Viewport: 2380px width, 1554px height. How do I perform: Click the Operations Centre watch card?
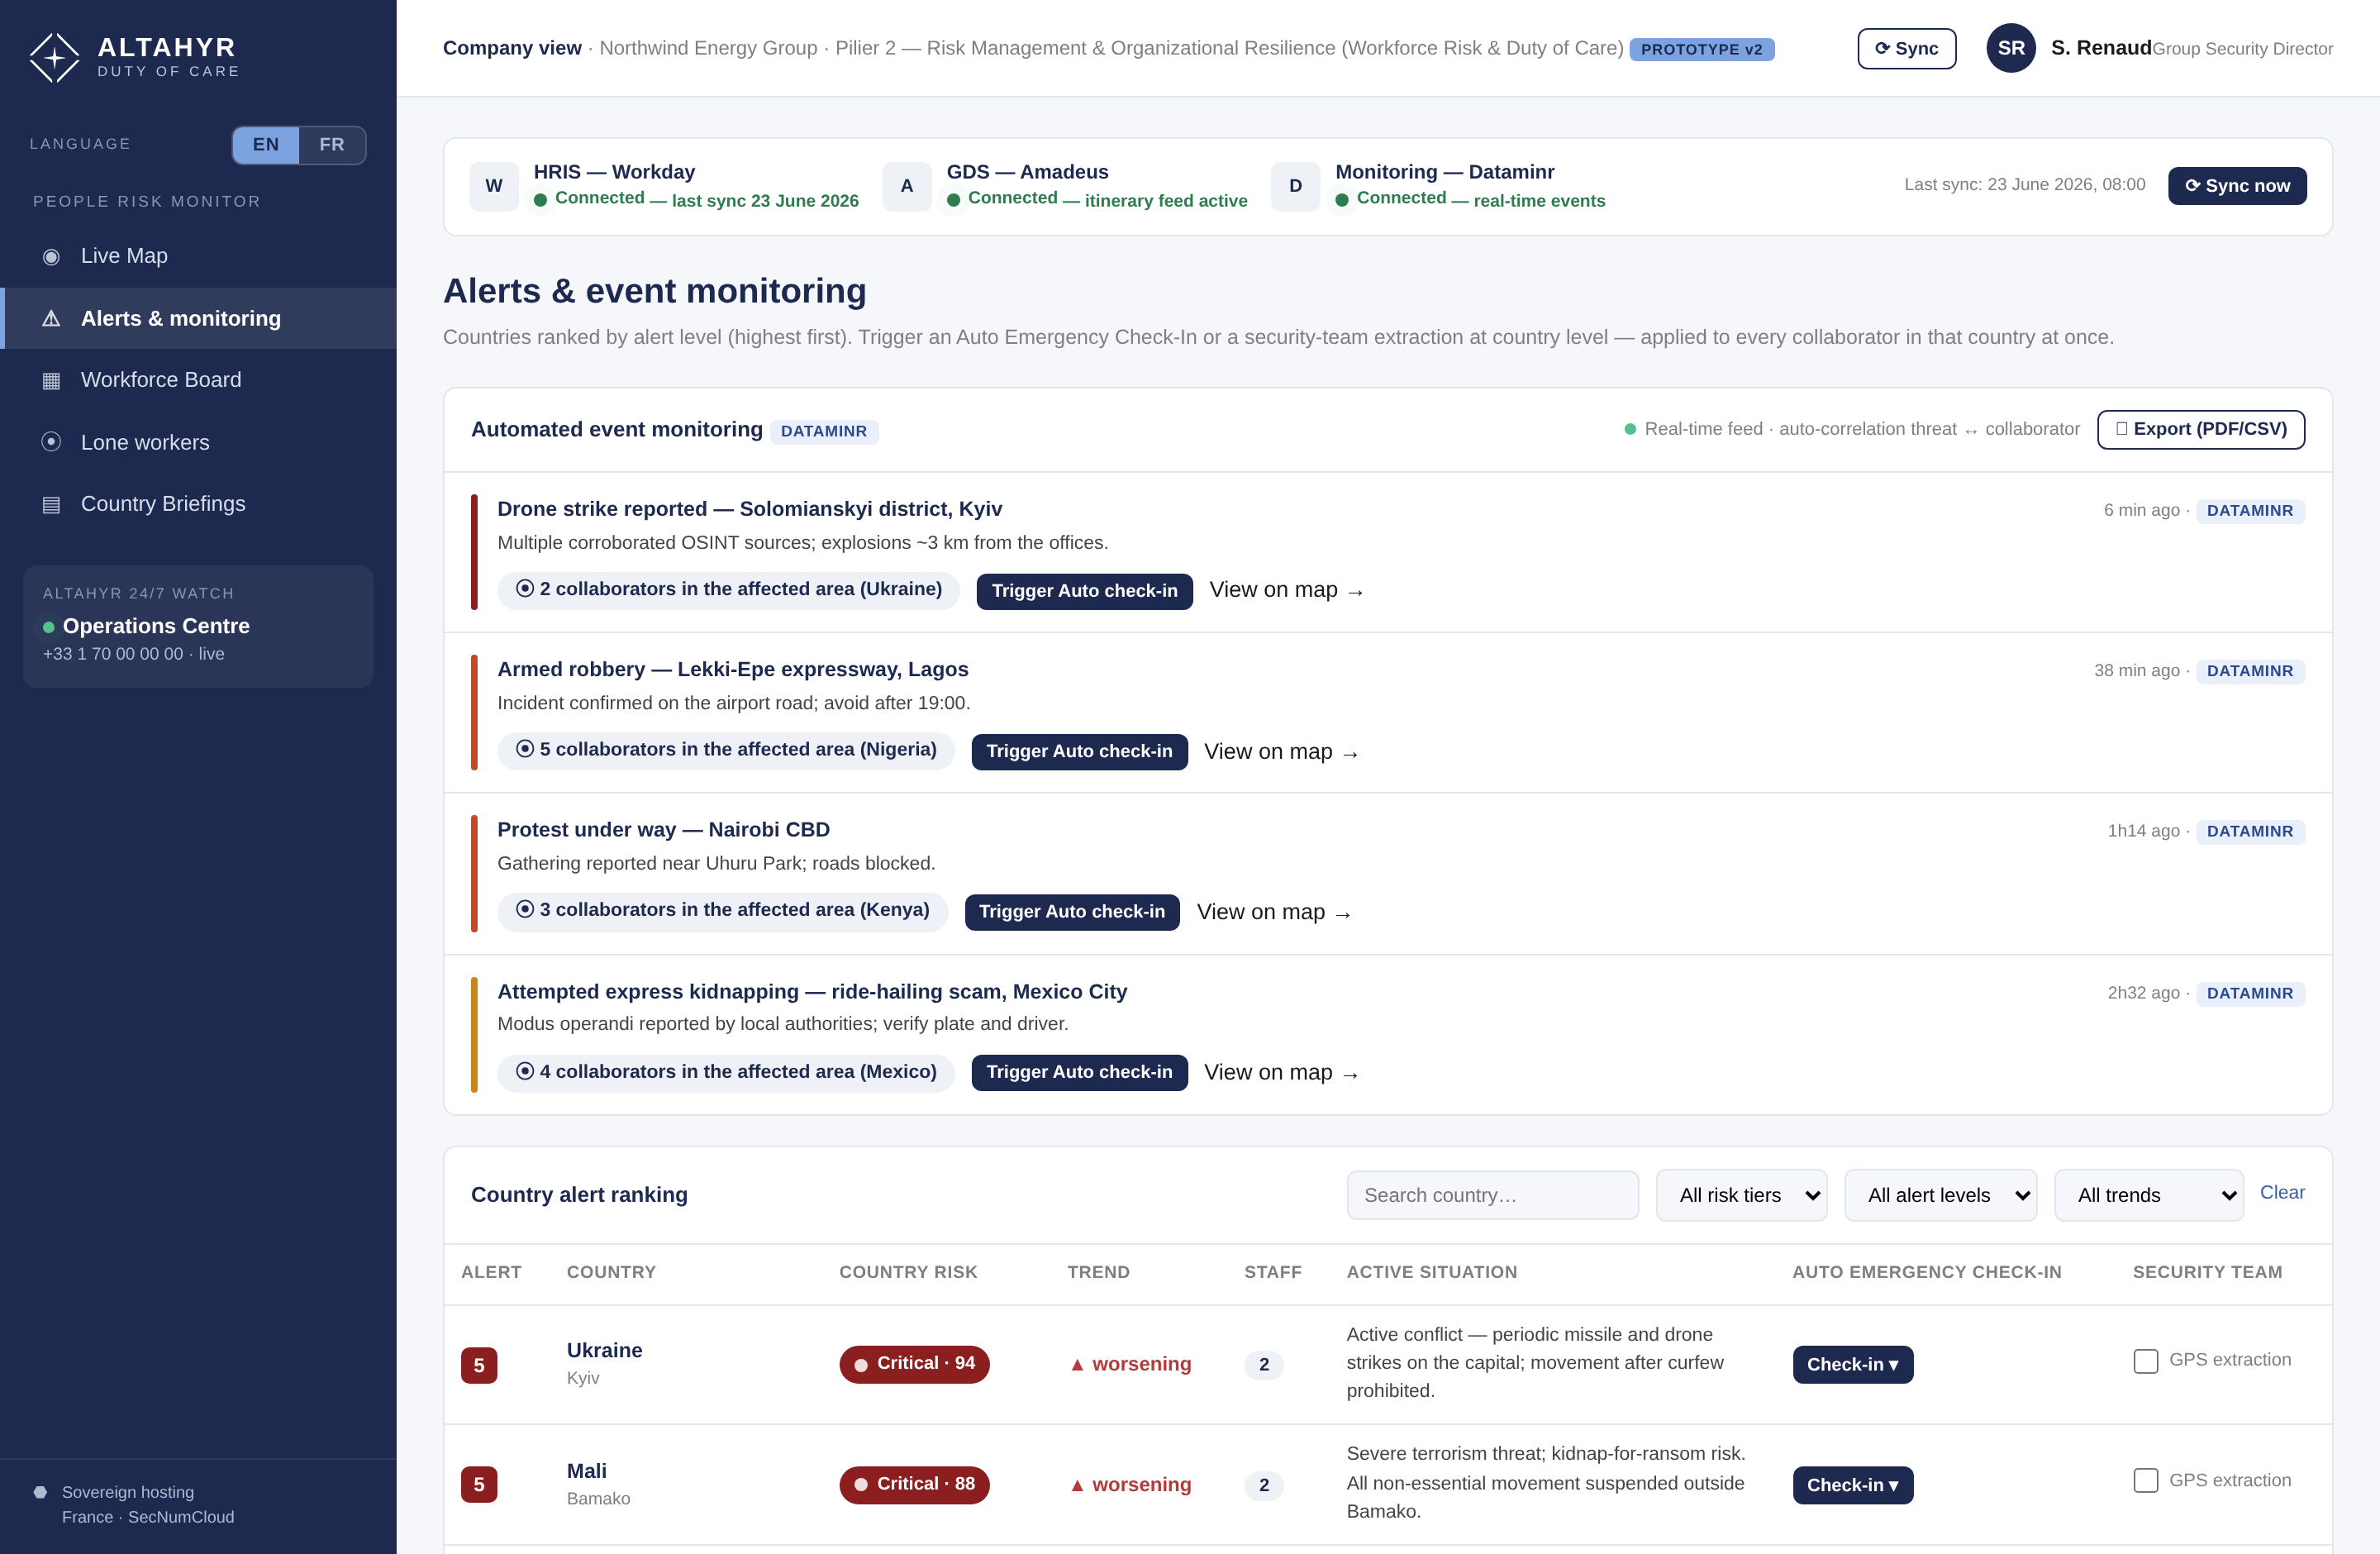pos(198,627)
